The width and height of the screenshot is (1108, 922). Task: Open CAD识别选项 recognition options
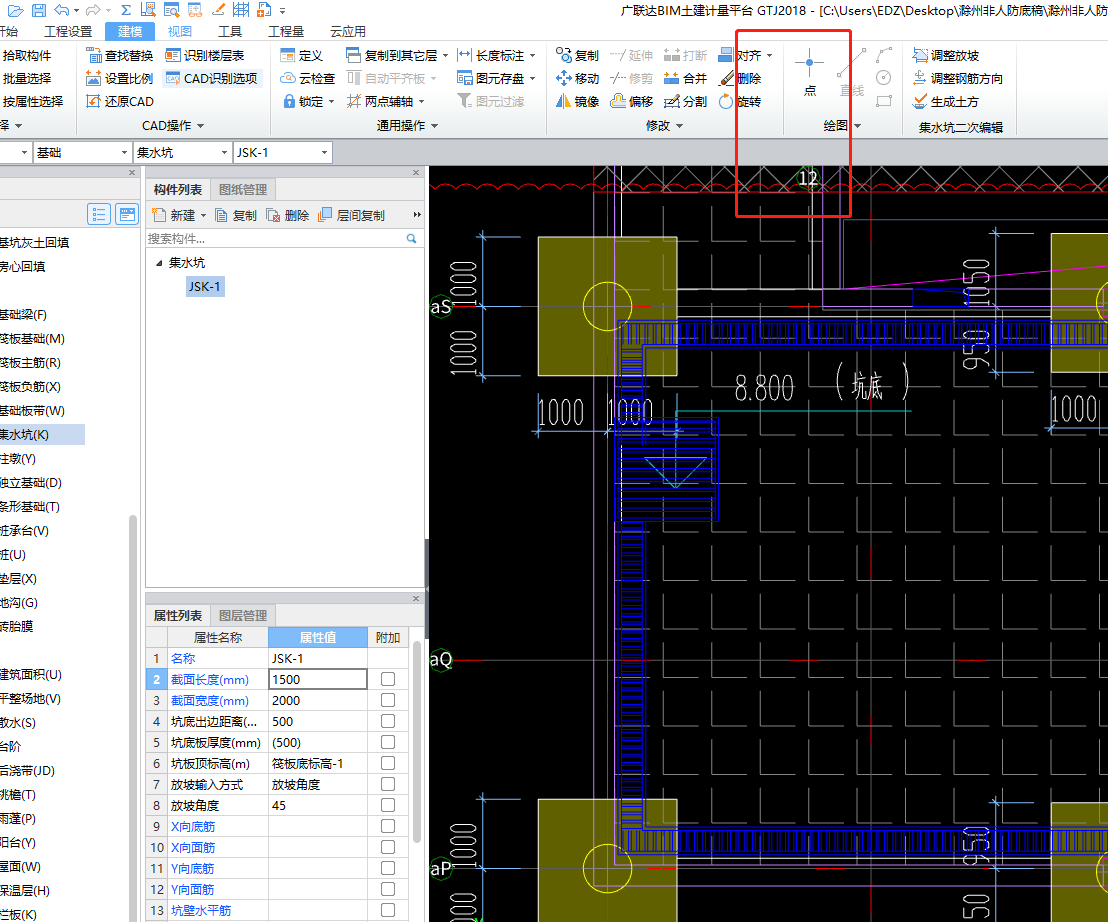pos(211,78)
